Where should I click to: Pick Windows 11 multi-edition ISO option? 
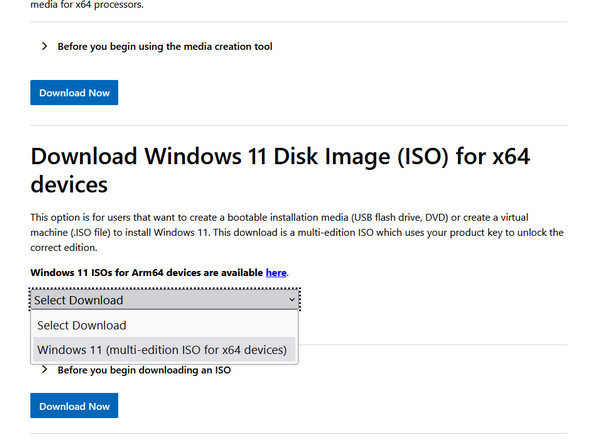(x=162, y=350)
